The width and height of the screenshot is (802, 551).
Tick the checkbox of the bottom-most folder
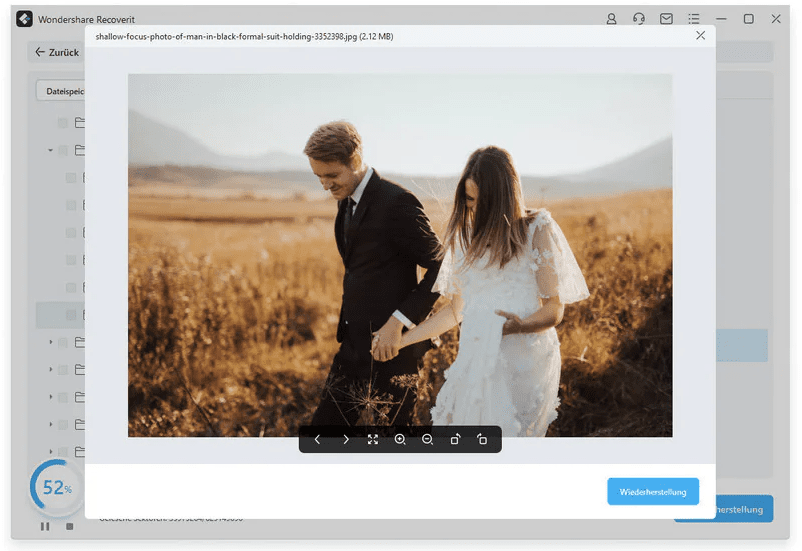63,452
